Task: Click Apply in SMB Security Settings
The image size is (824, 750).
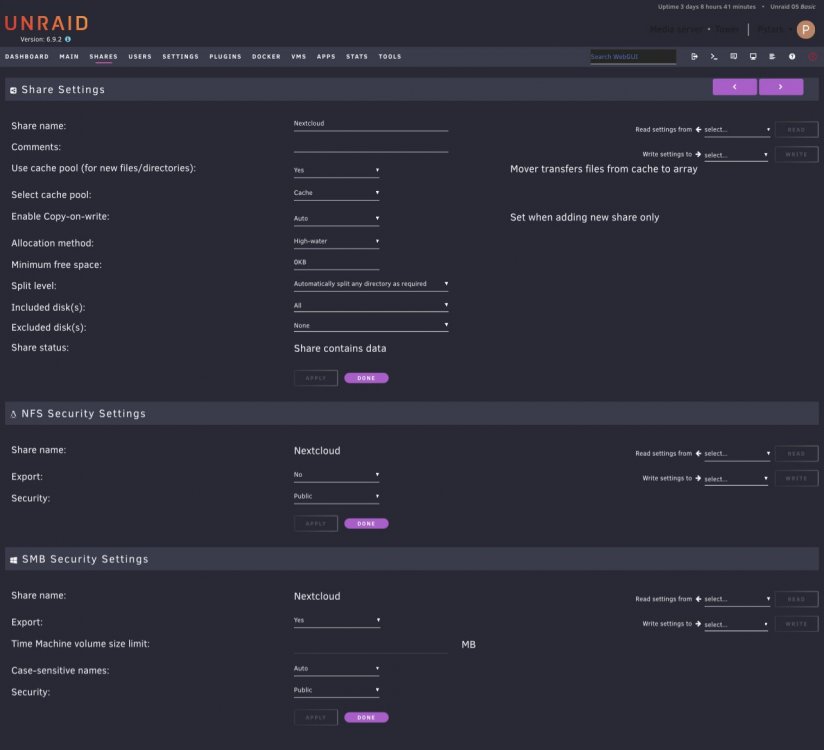Action: click(316, 717)
